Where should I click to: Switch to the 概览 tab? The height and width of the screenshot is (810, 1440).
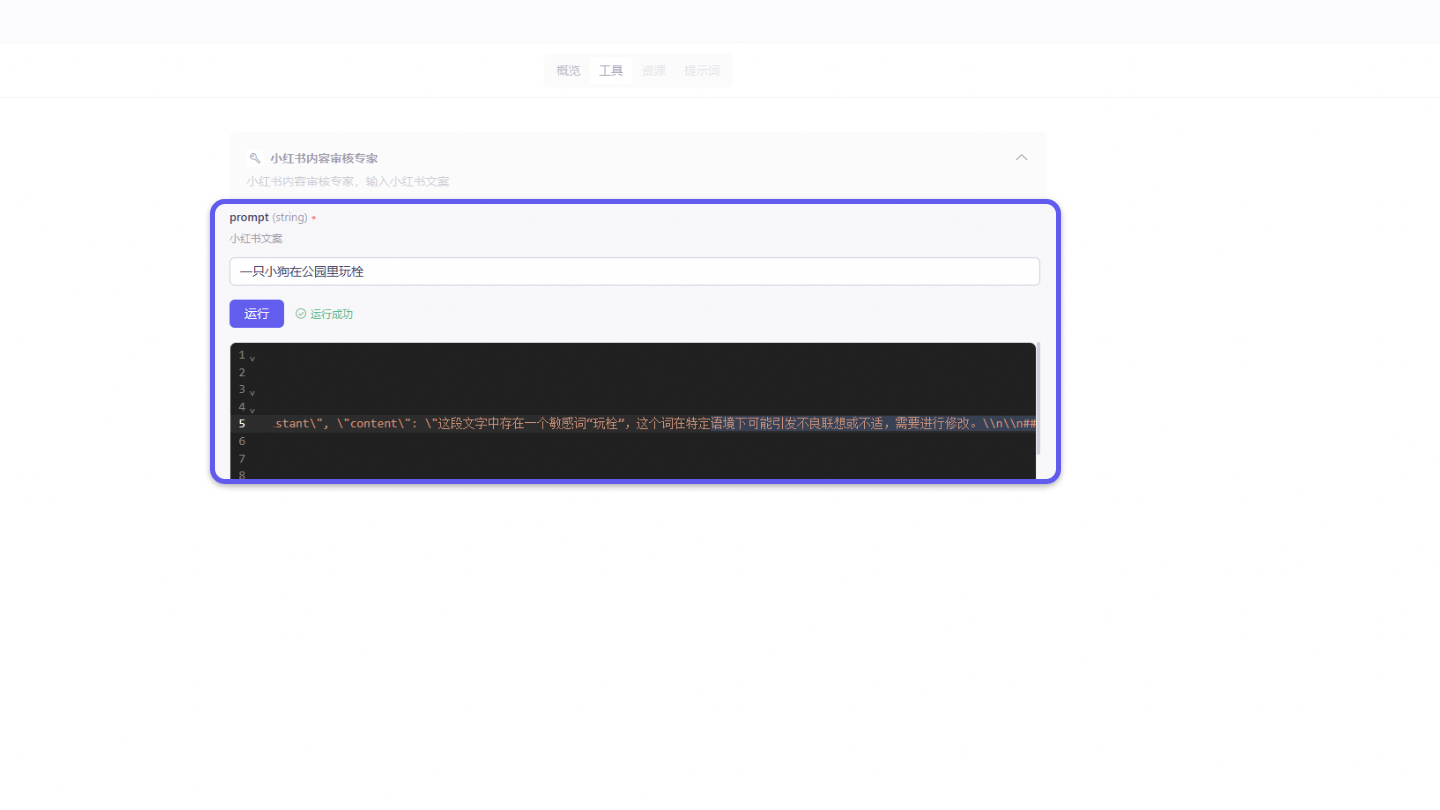(567, 70)
